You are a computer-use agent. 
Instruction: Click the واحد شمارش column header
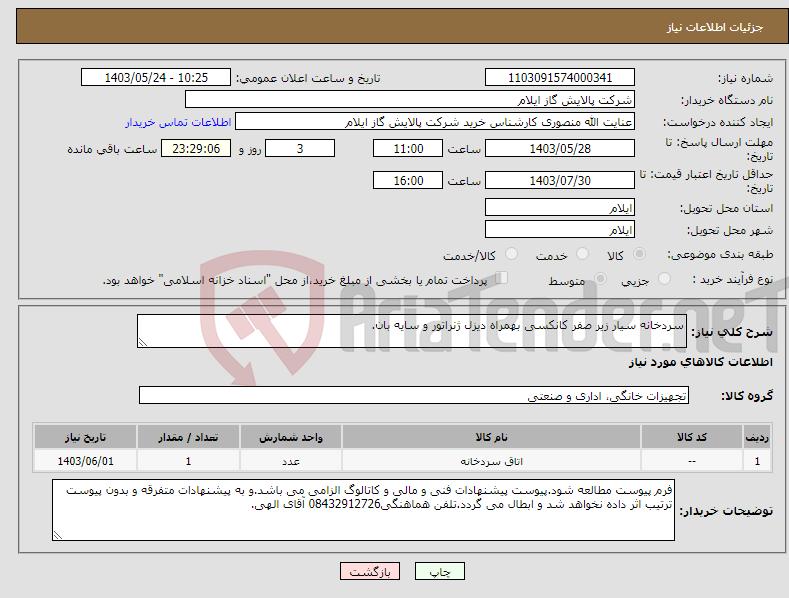pyautogui.click(x=291, y=437)
